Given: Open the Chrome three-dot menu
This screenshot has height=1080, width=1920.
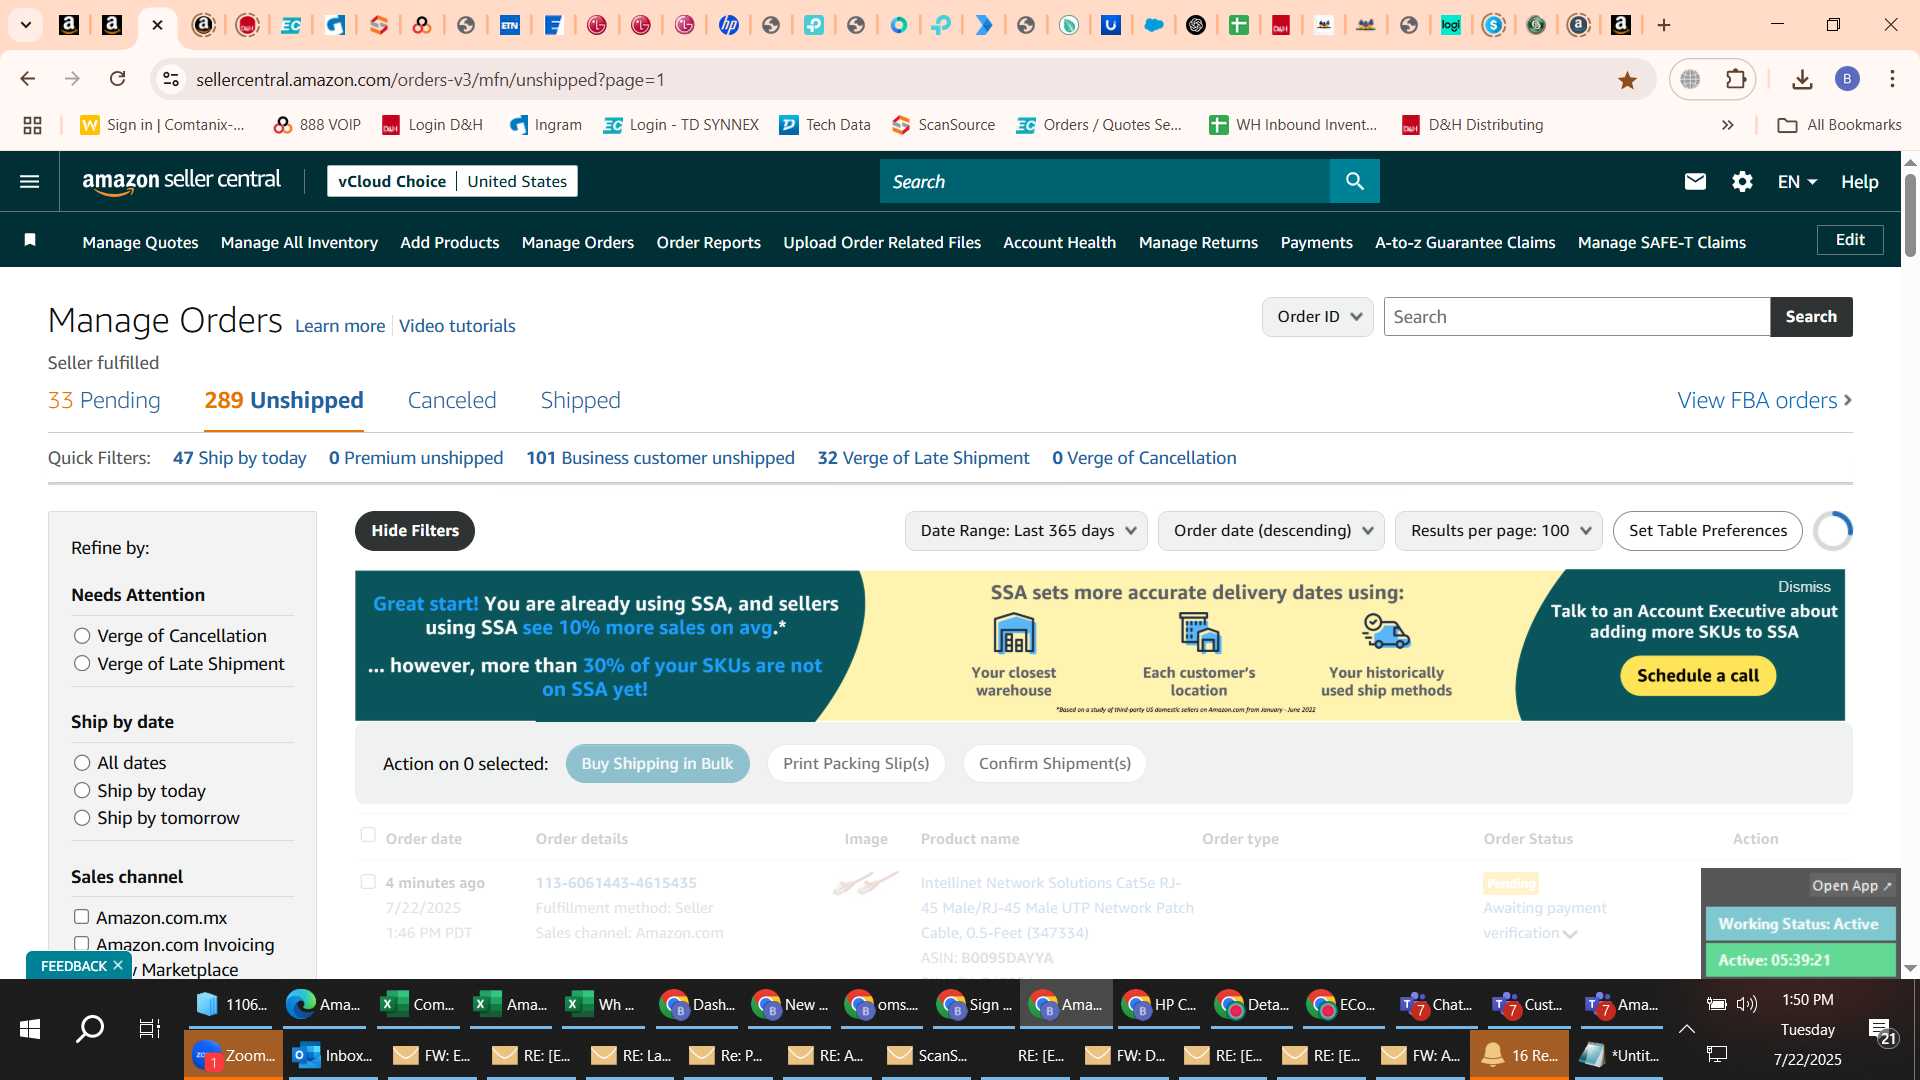Looking at the screenshot, I should [1892, 79].
